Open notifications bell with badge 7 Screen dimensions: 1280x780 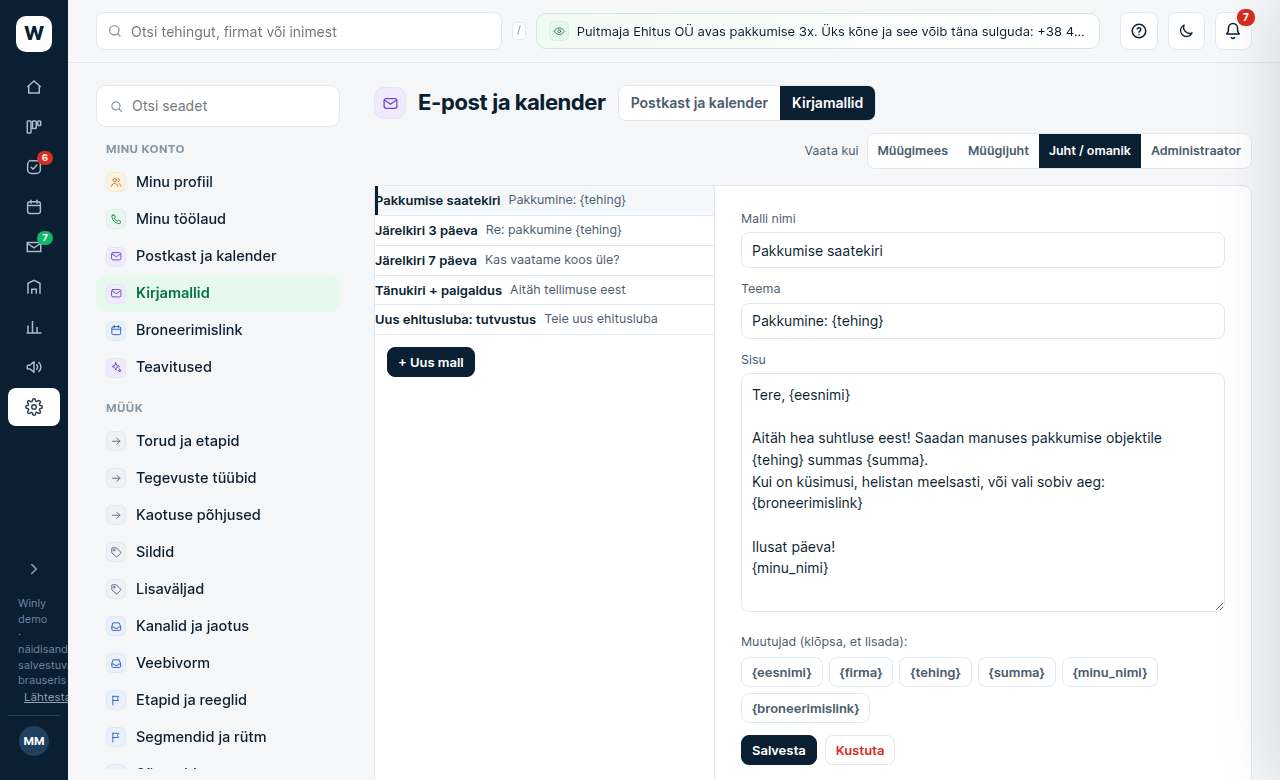pos(1233,31)
